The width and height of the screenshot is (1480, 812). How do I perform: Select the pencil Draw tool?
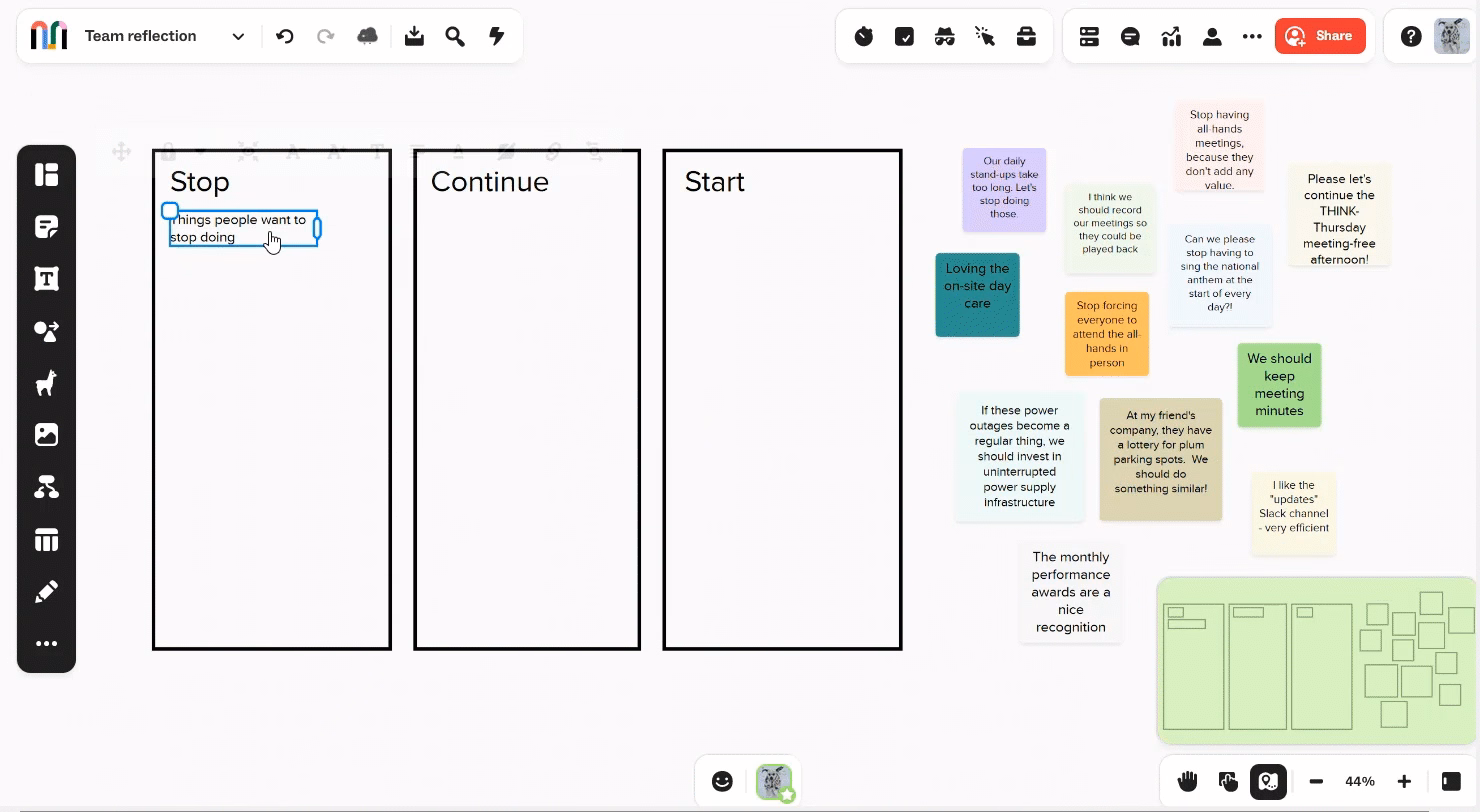(46, 592)
